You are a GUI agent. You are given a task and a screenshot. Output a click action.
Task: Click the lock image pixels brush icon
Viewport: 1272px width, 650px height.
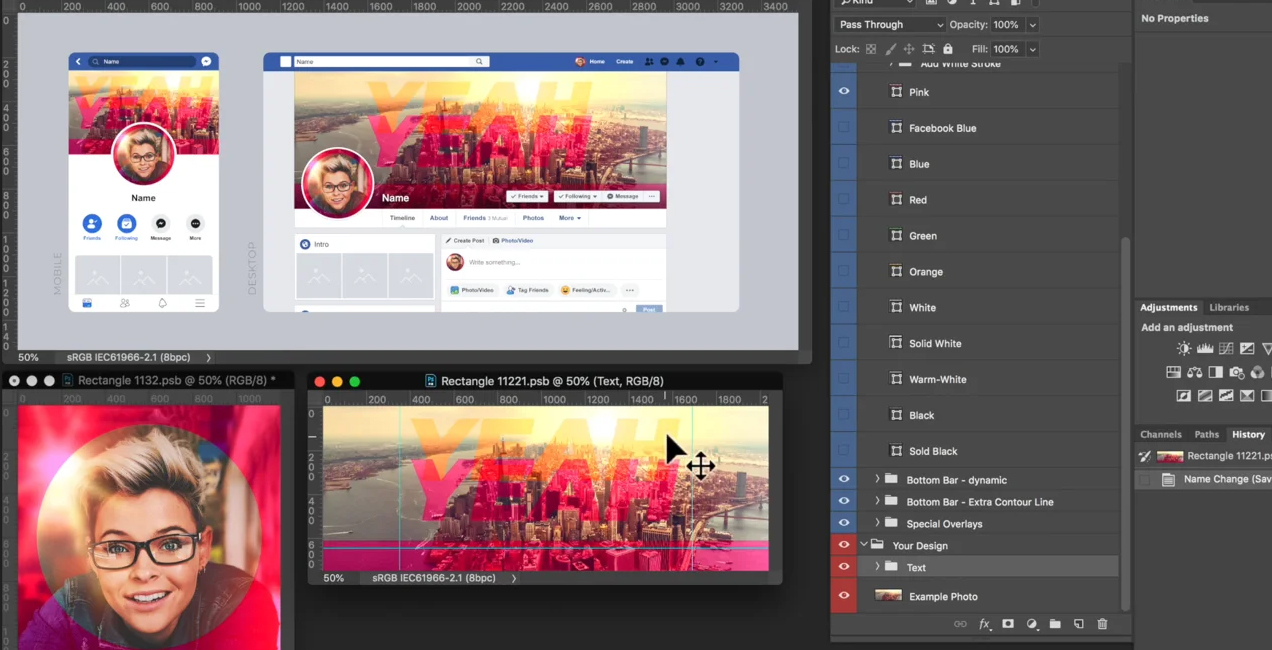890,49
